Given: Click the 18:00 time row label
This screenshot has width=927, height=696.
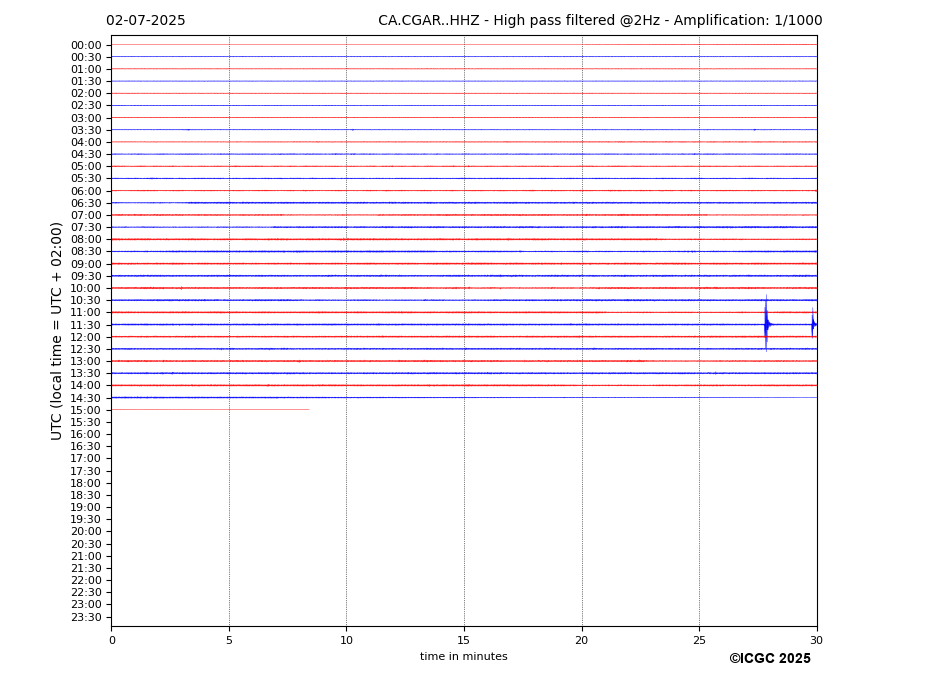Looking at the screenshot, I should 86,483.
